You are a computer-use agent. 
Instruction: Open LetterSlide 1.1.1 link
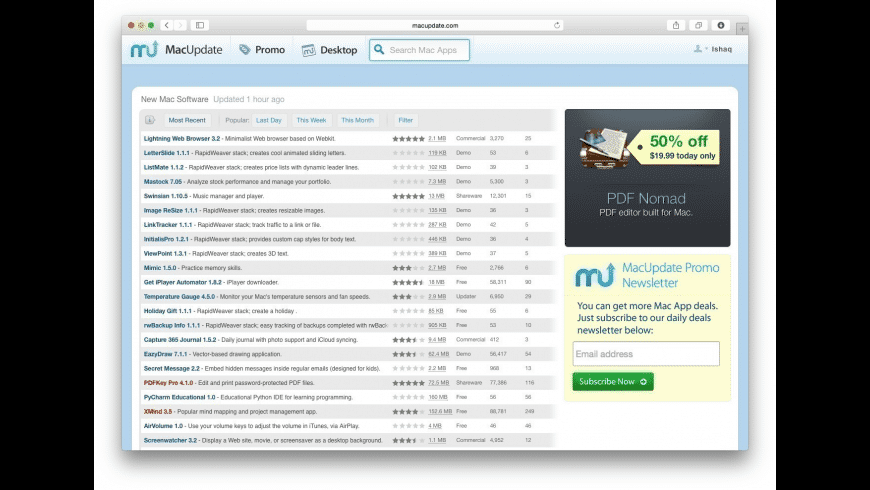tap(166, 153)
